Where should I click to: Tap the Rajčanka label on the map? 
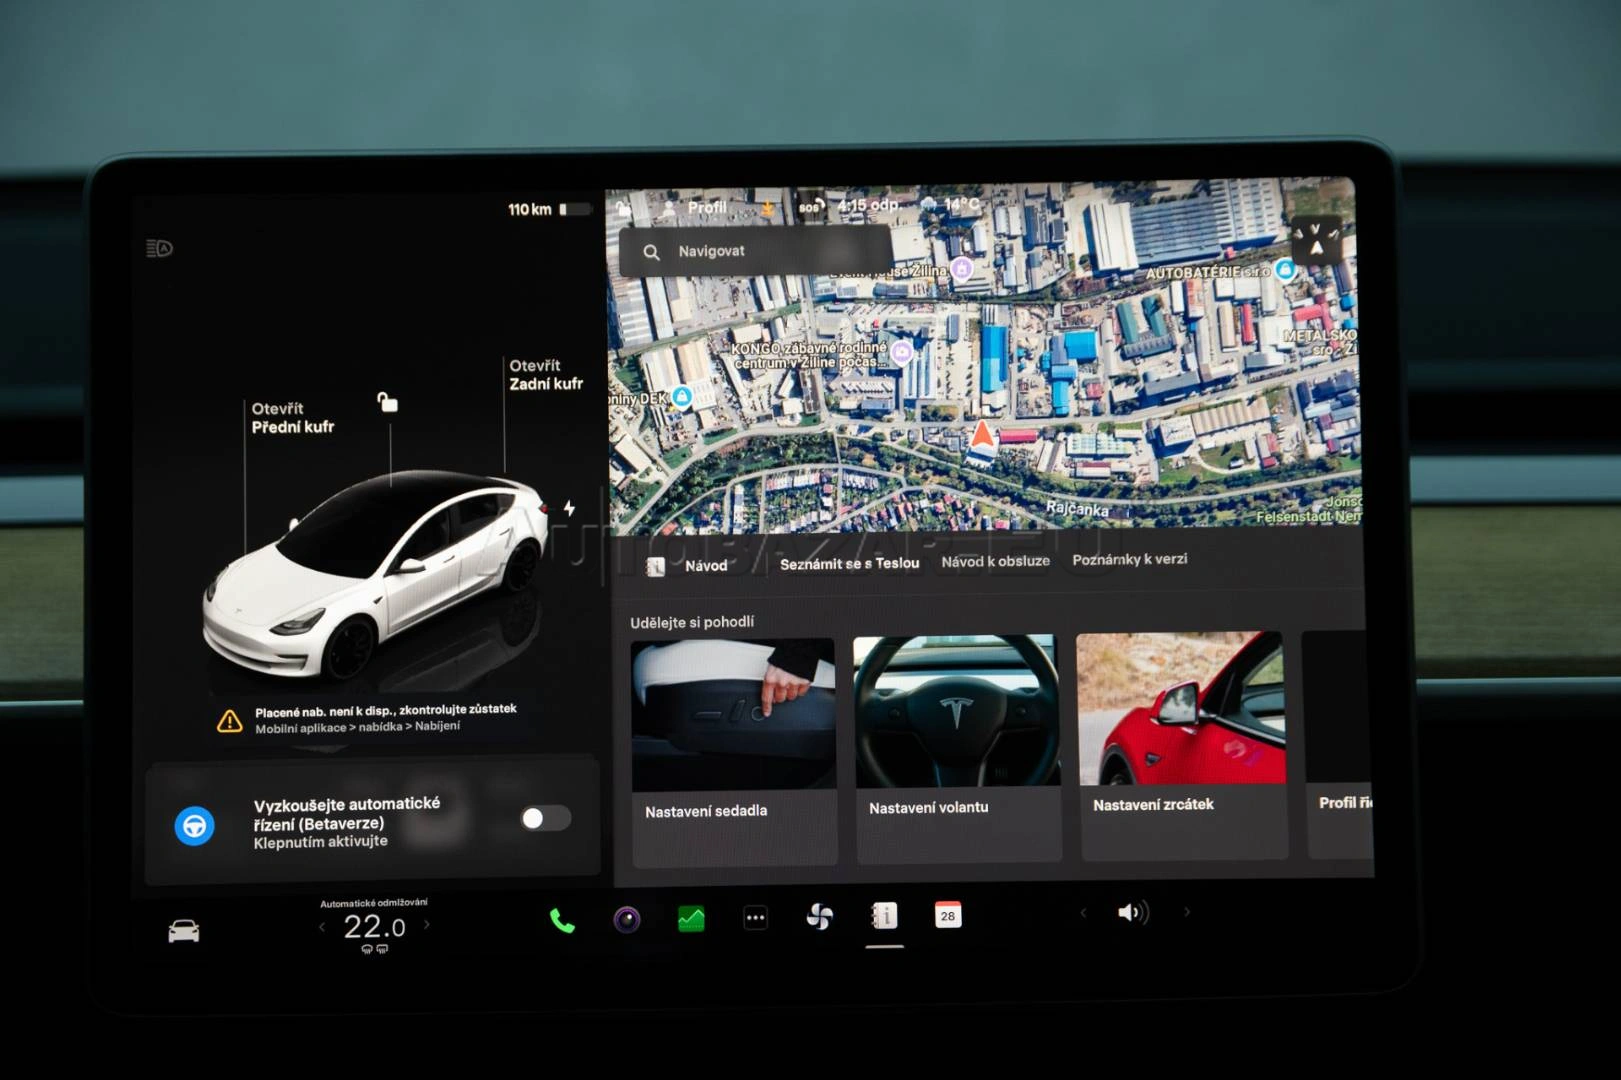tap(1077, 509)
